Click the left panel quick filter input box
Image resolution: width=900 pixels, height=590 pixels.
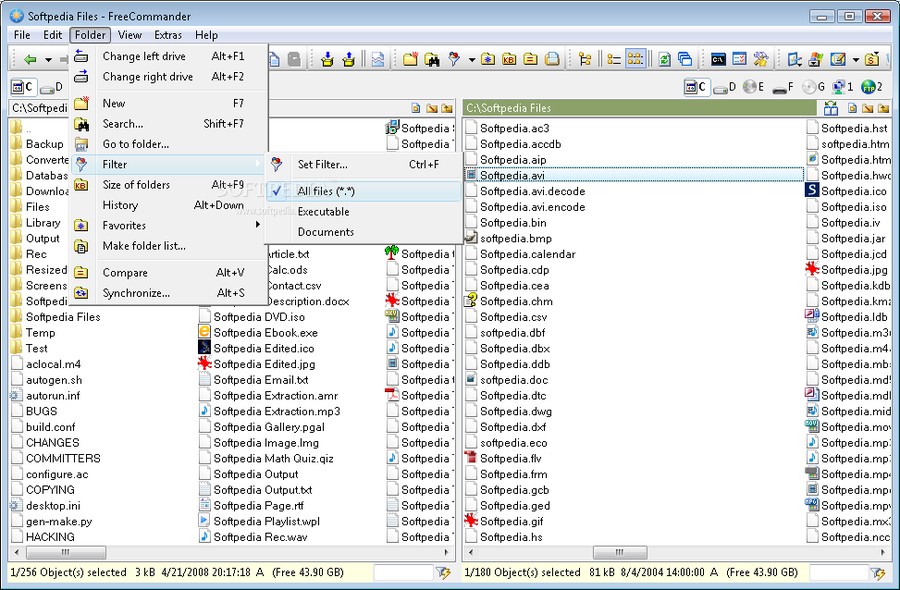point(403,572)
